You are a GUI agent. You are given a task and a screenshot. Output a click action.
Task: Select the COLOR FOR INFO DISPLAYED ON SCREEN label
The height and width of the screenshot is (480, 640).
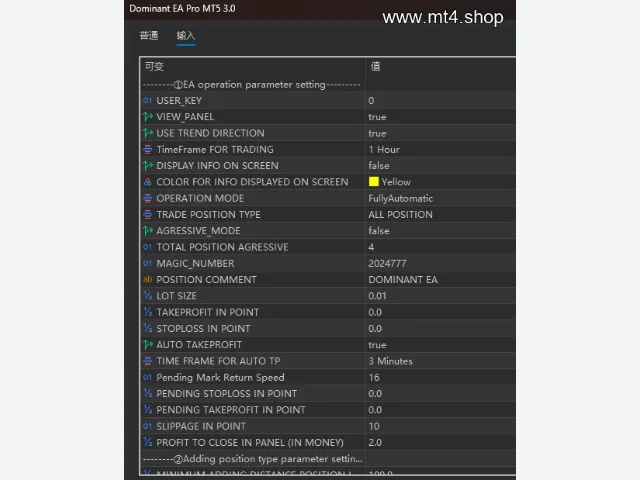(252, 182)
